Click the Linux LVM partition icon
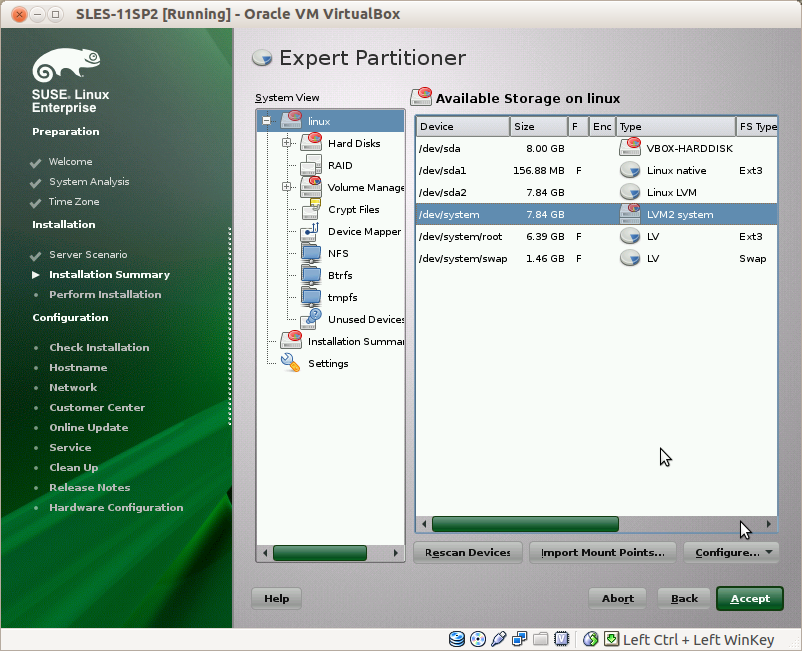 (x=630, y=192)
